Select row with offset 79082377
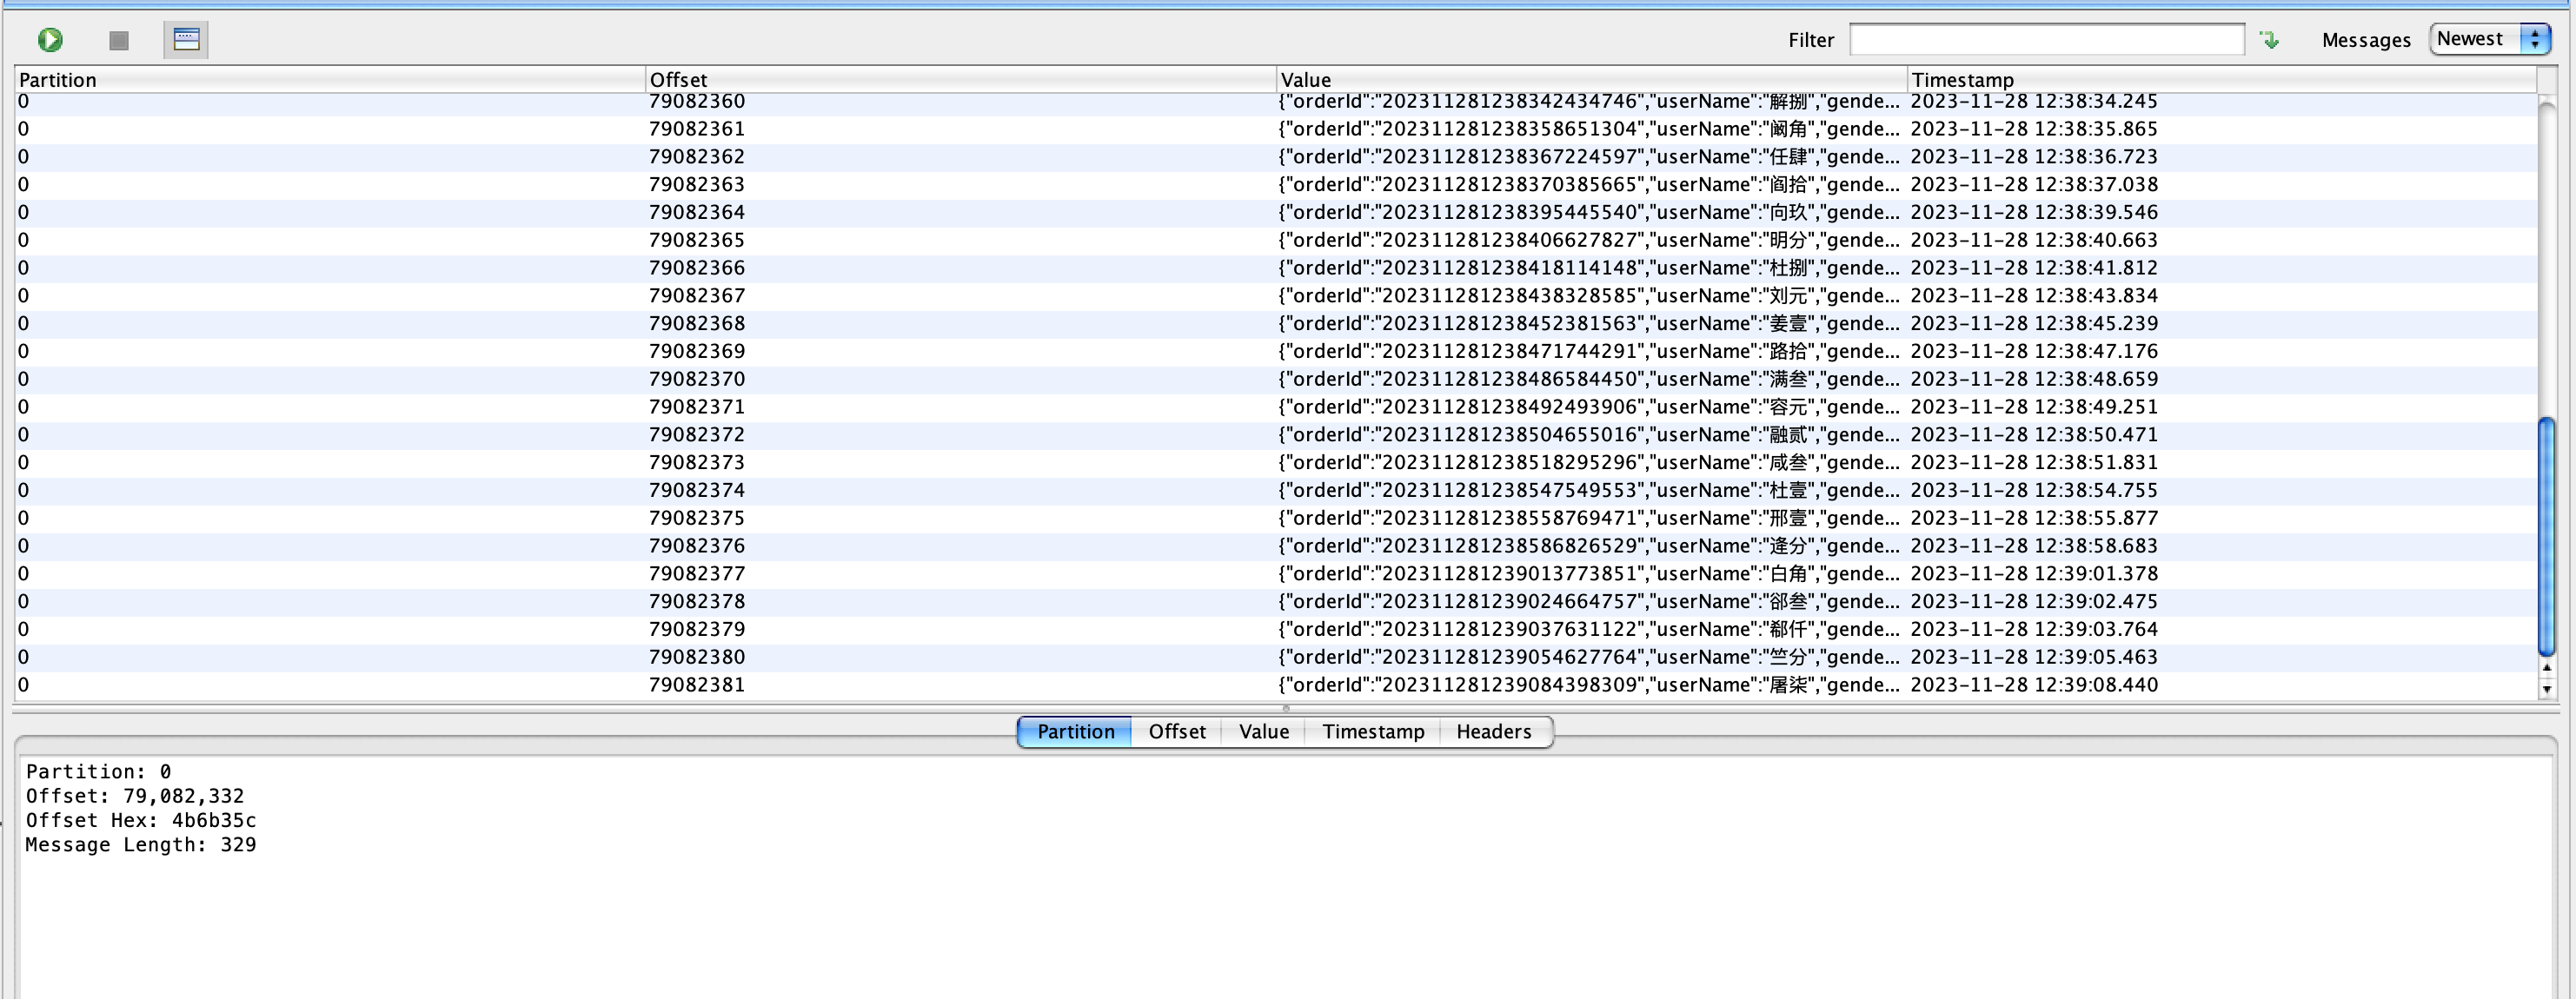Screen dimensions: 2576x999 coord(1276,574)
